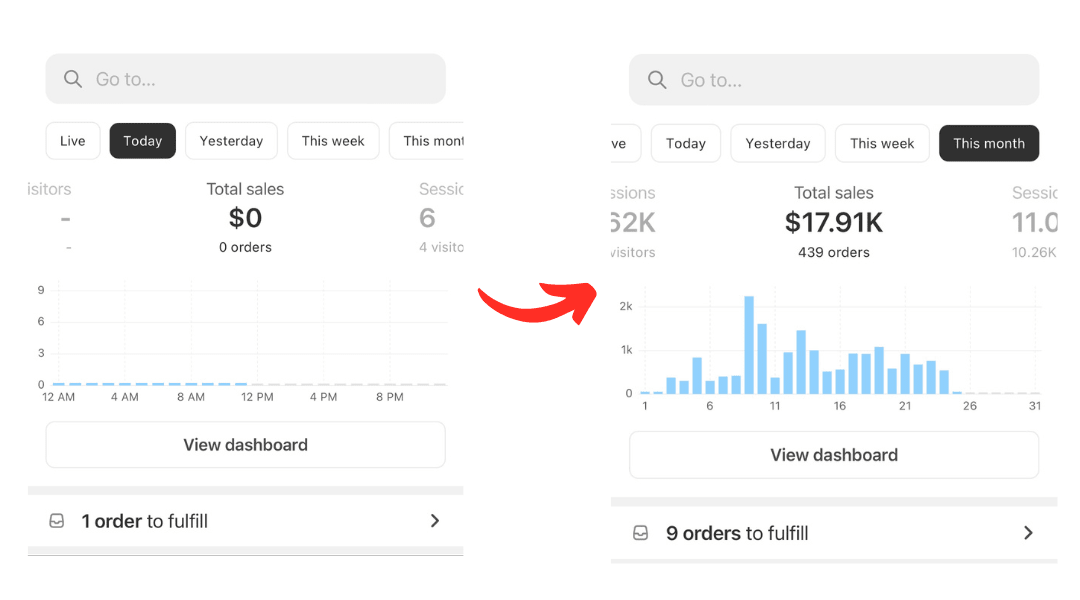The image size is (1080, 600).
Task: Focus the left Go to... search field
Action: point(260,79)
